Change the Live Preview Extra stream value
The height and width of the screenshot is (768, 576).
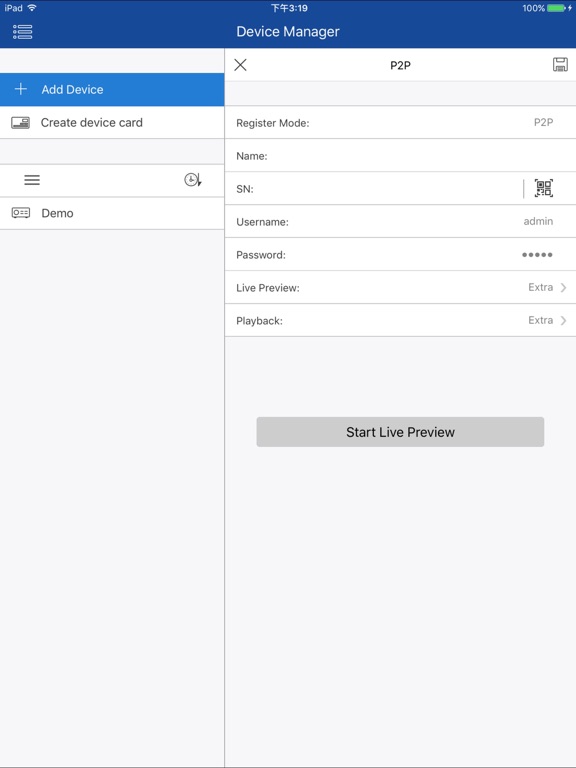pos(540,288)
